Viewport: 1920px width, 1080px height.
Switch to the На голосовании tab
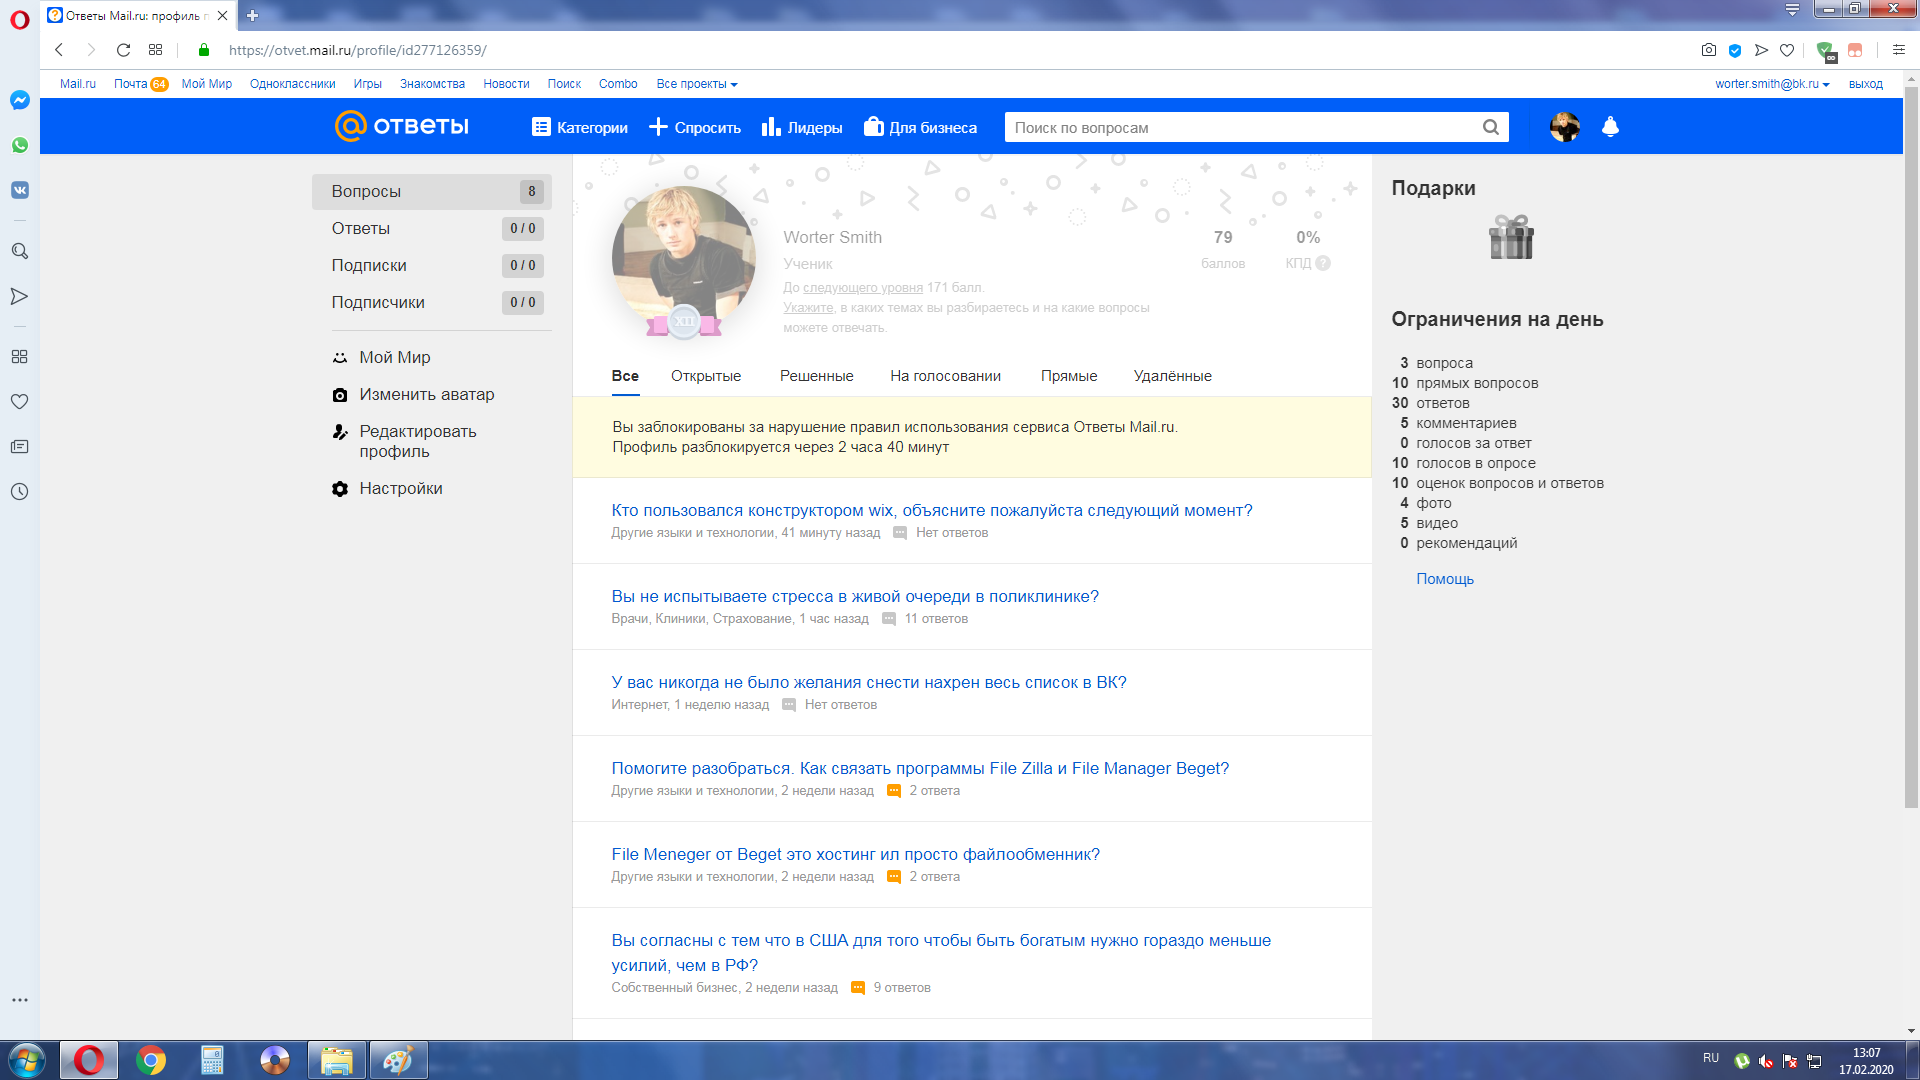pos(946,376)
